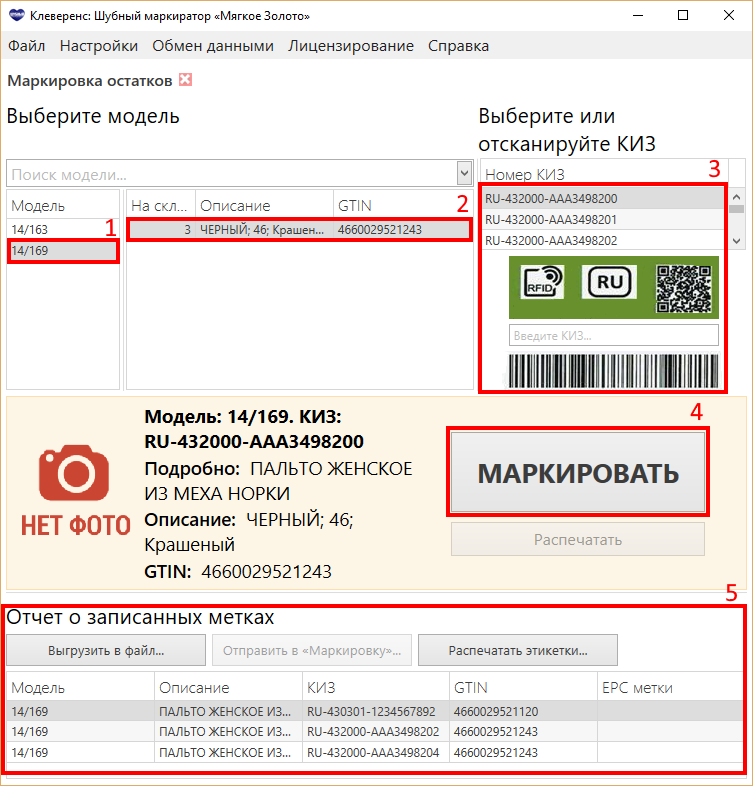Open the Лицензирование menu
This screenshot has height=786, width=753.
click(351, 46)
